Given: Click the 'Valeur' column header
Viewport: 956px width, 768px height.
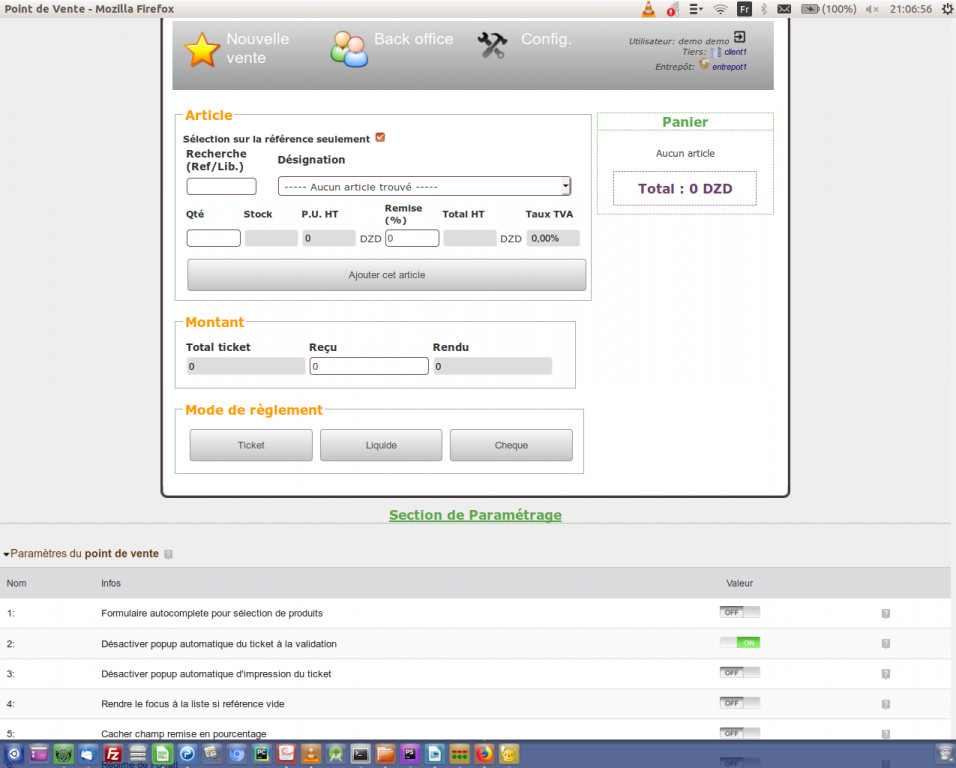Looking at the screenshot, I should pyautogui.click(x=740, y=583).
